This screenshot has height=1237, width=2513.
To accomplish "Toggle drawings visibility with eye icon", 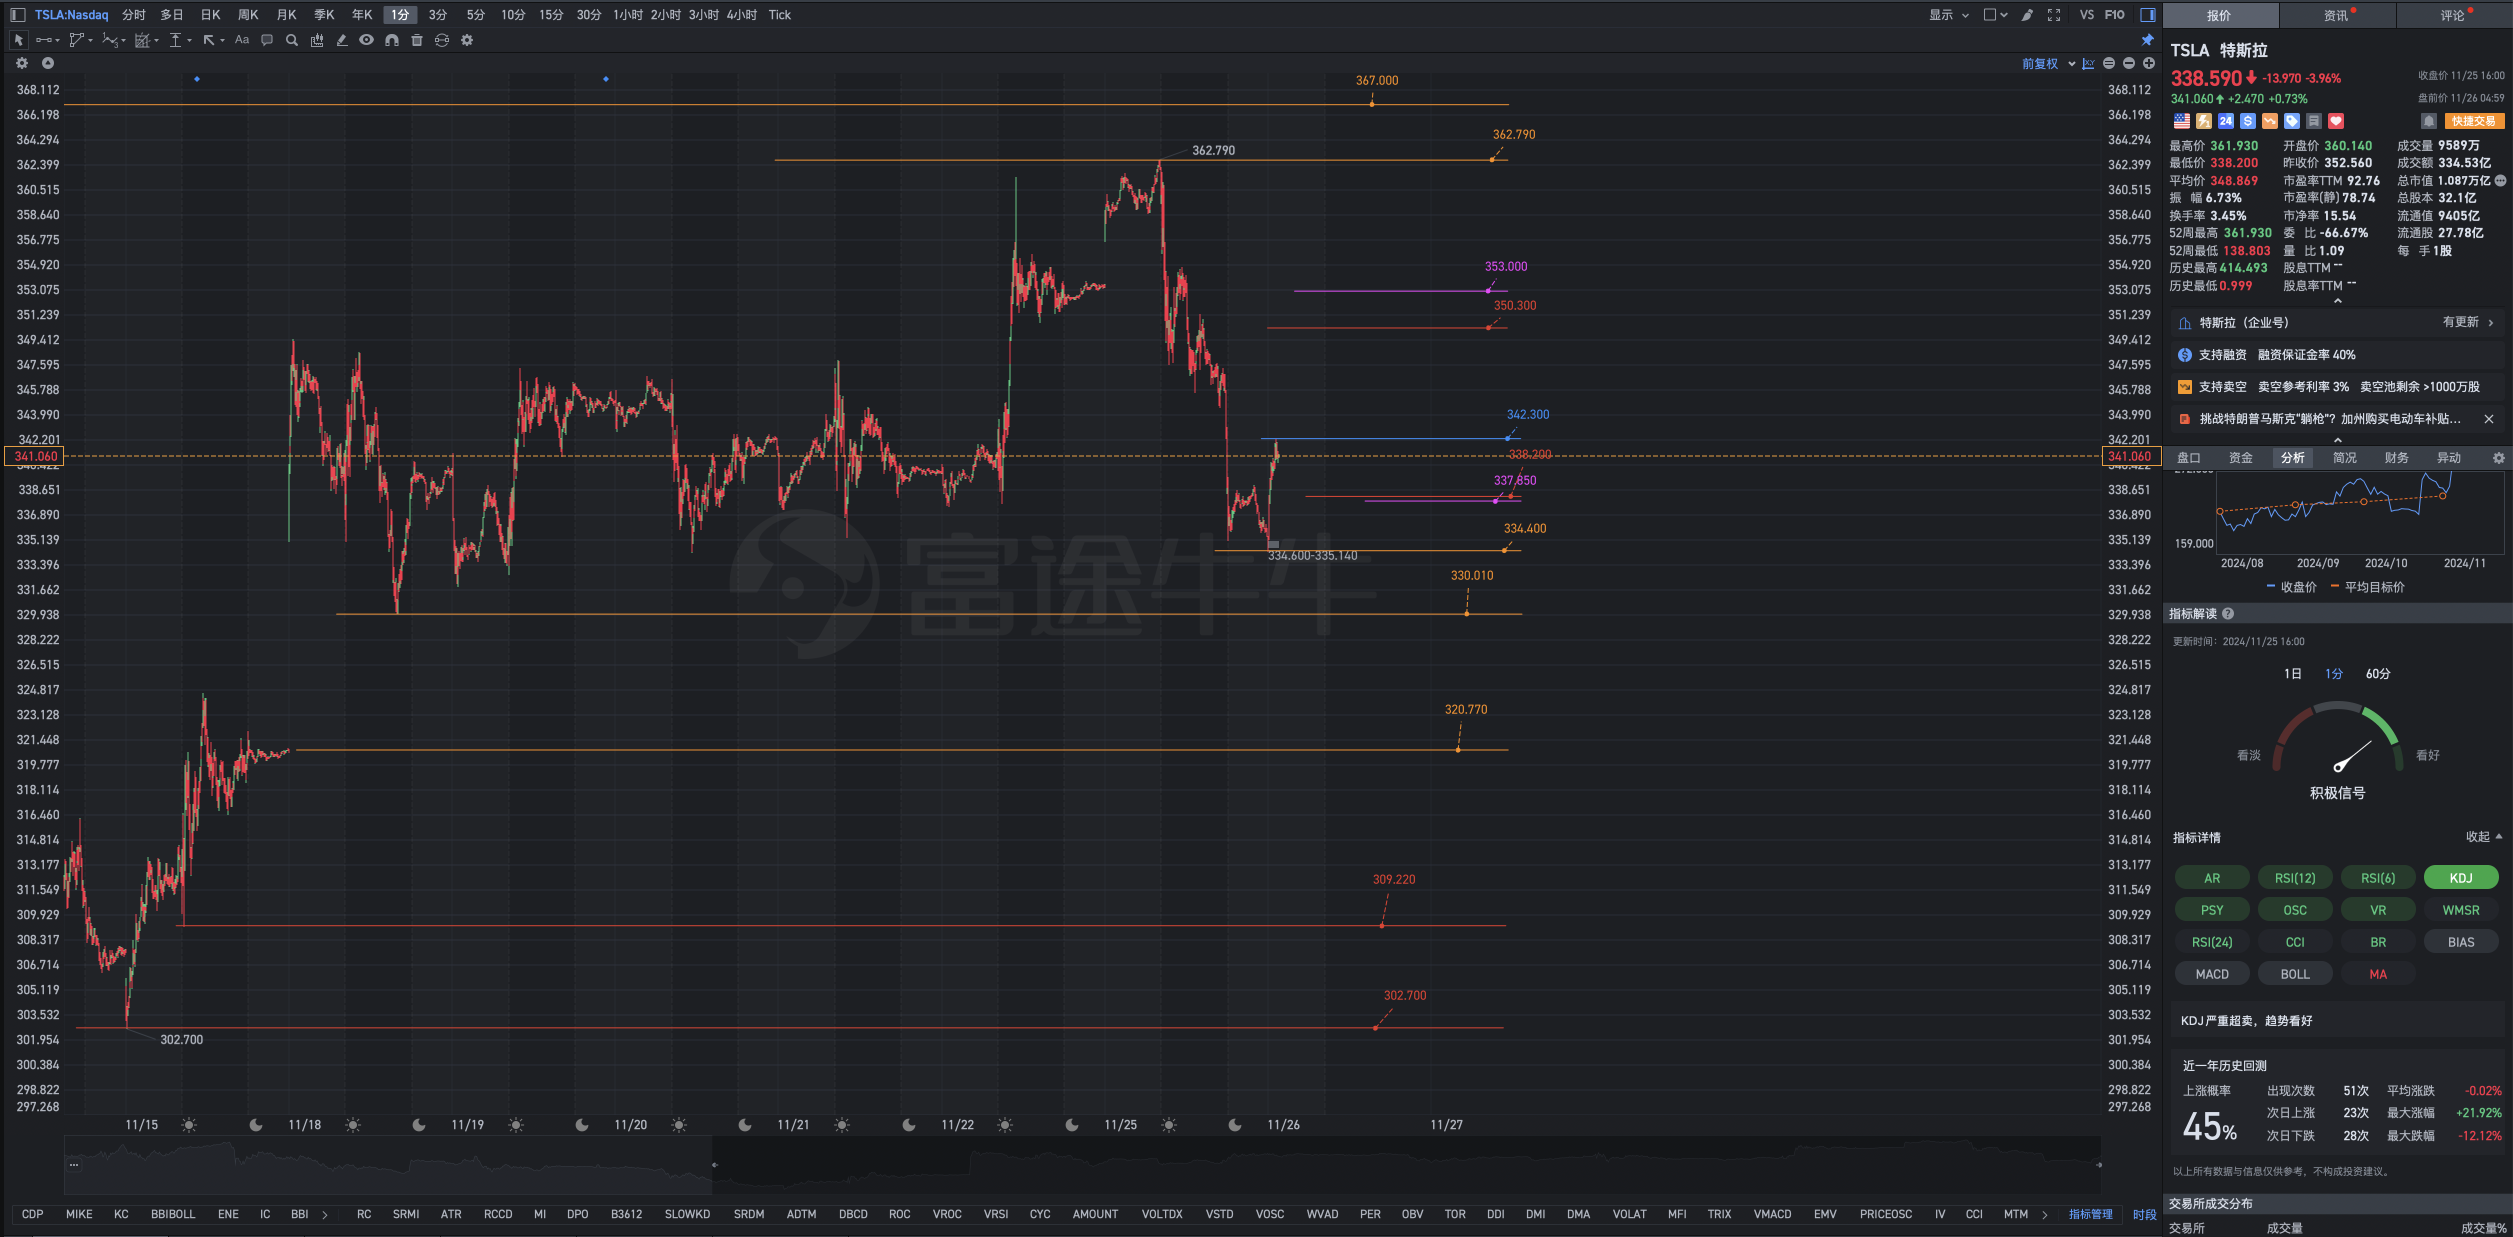I will pyautogui.click(x=367, y=40).
